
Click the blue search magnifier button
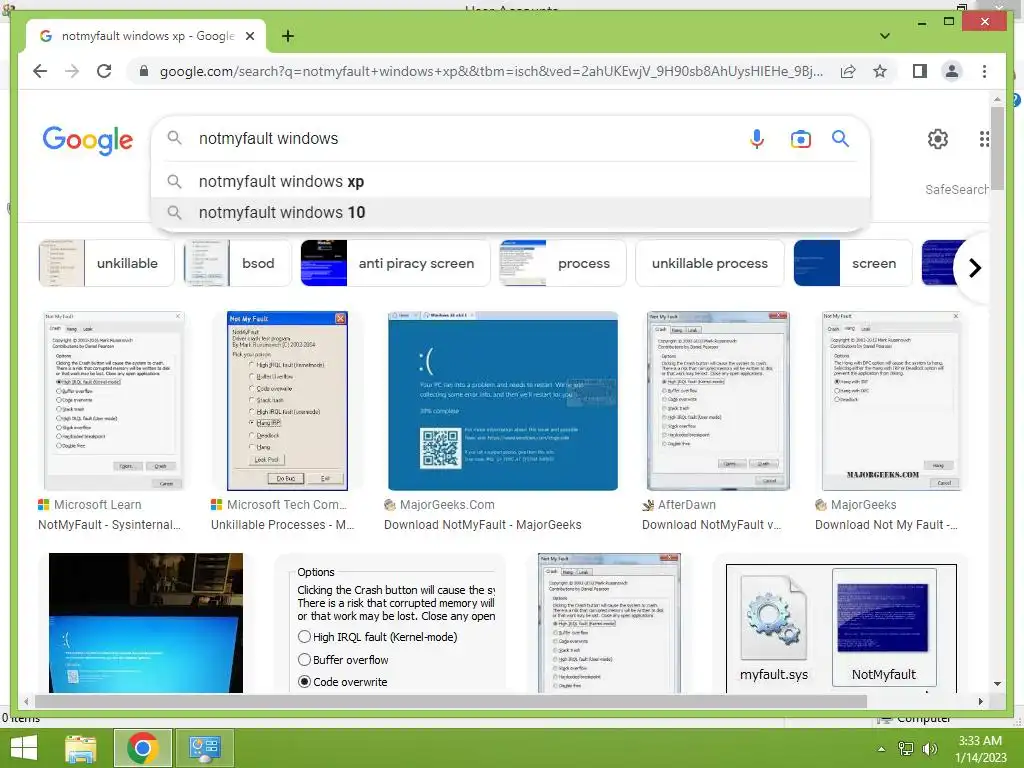tap(840, 138)
